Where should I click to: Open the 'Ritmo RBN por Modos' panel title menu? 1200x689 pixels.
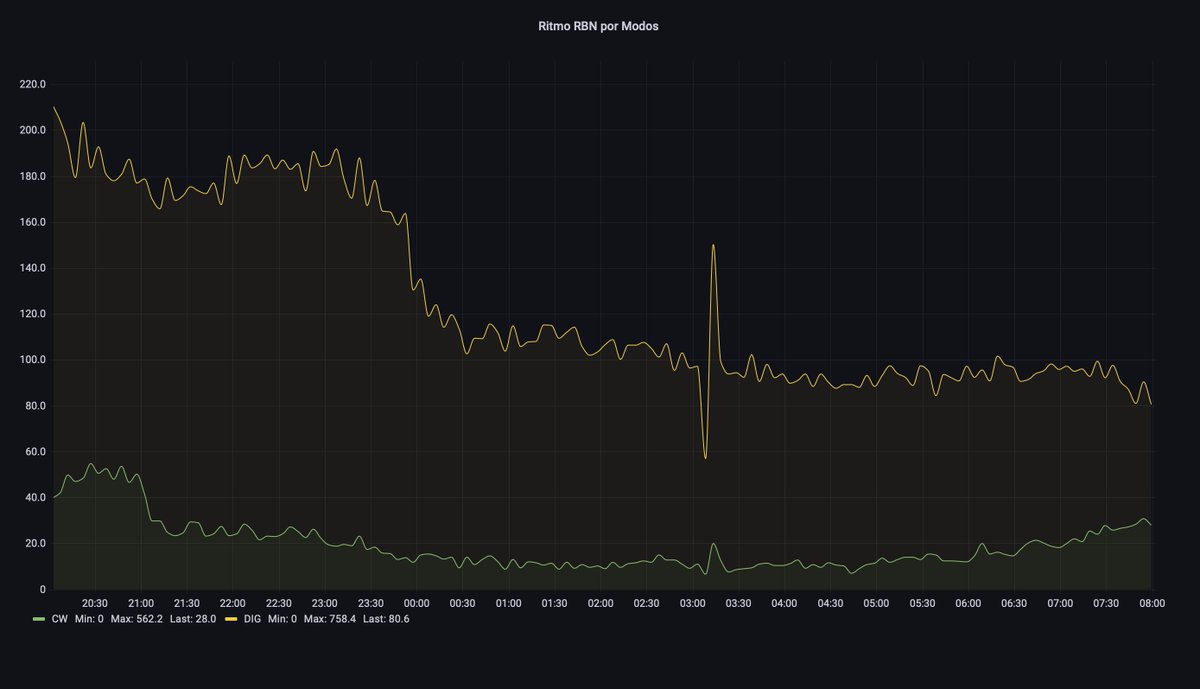(x=598, y=27)
